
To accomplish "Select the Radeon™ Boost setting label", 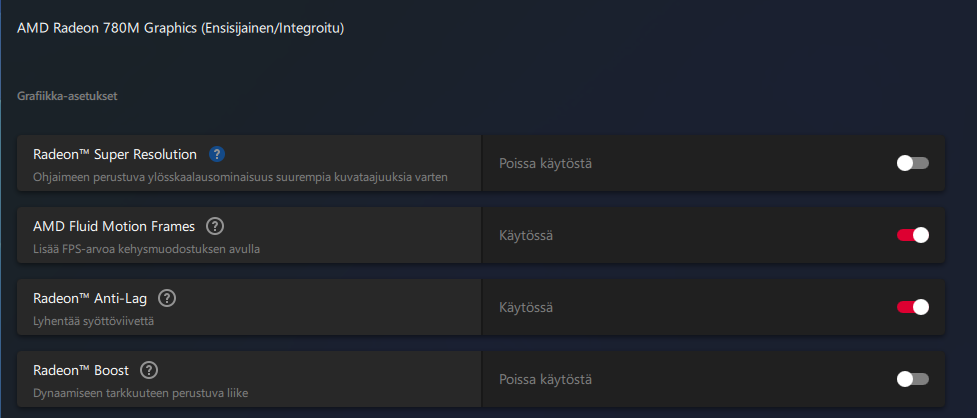I will [x=81, y=370].
